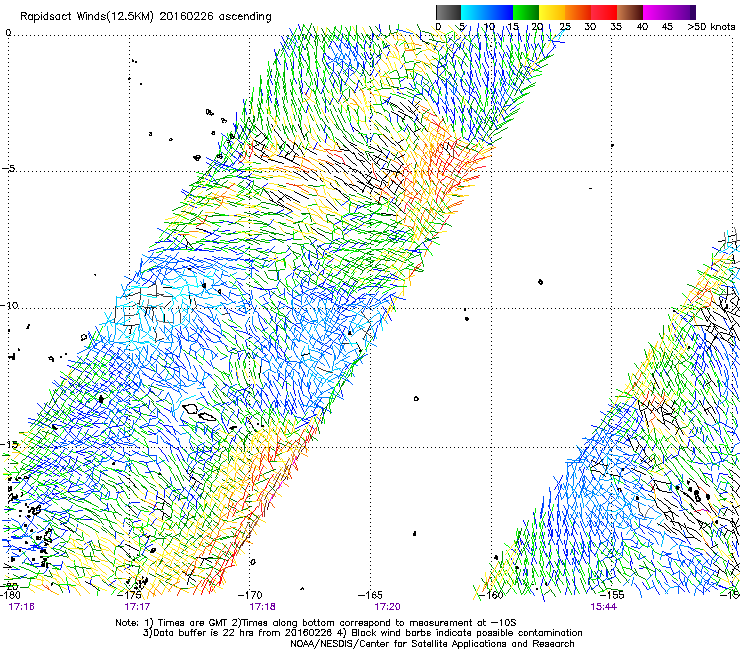The height and width of the screenshot is (650, 740).
Task: Click the Rapidscat Winds chart title
Action: (146, 17)
